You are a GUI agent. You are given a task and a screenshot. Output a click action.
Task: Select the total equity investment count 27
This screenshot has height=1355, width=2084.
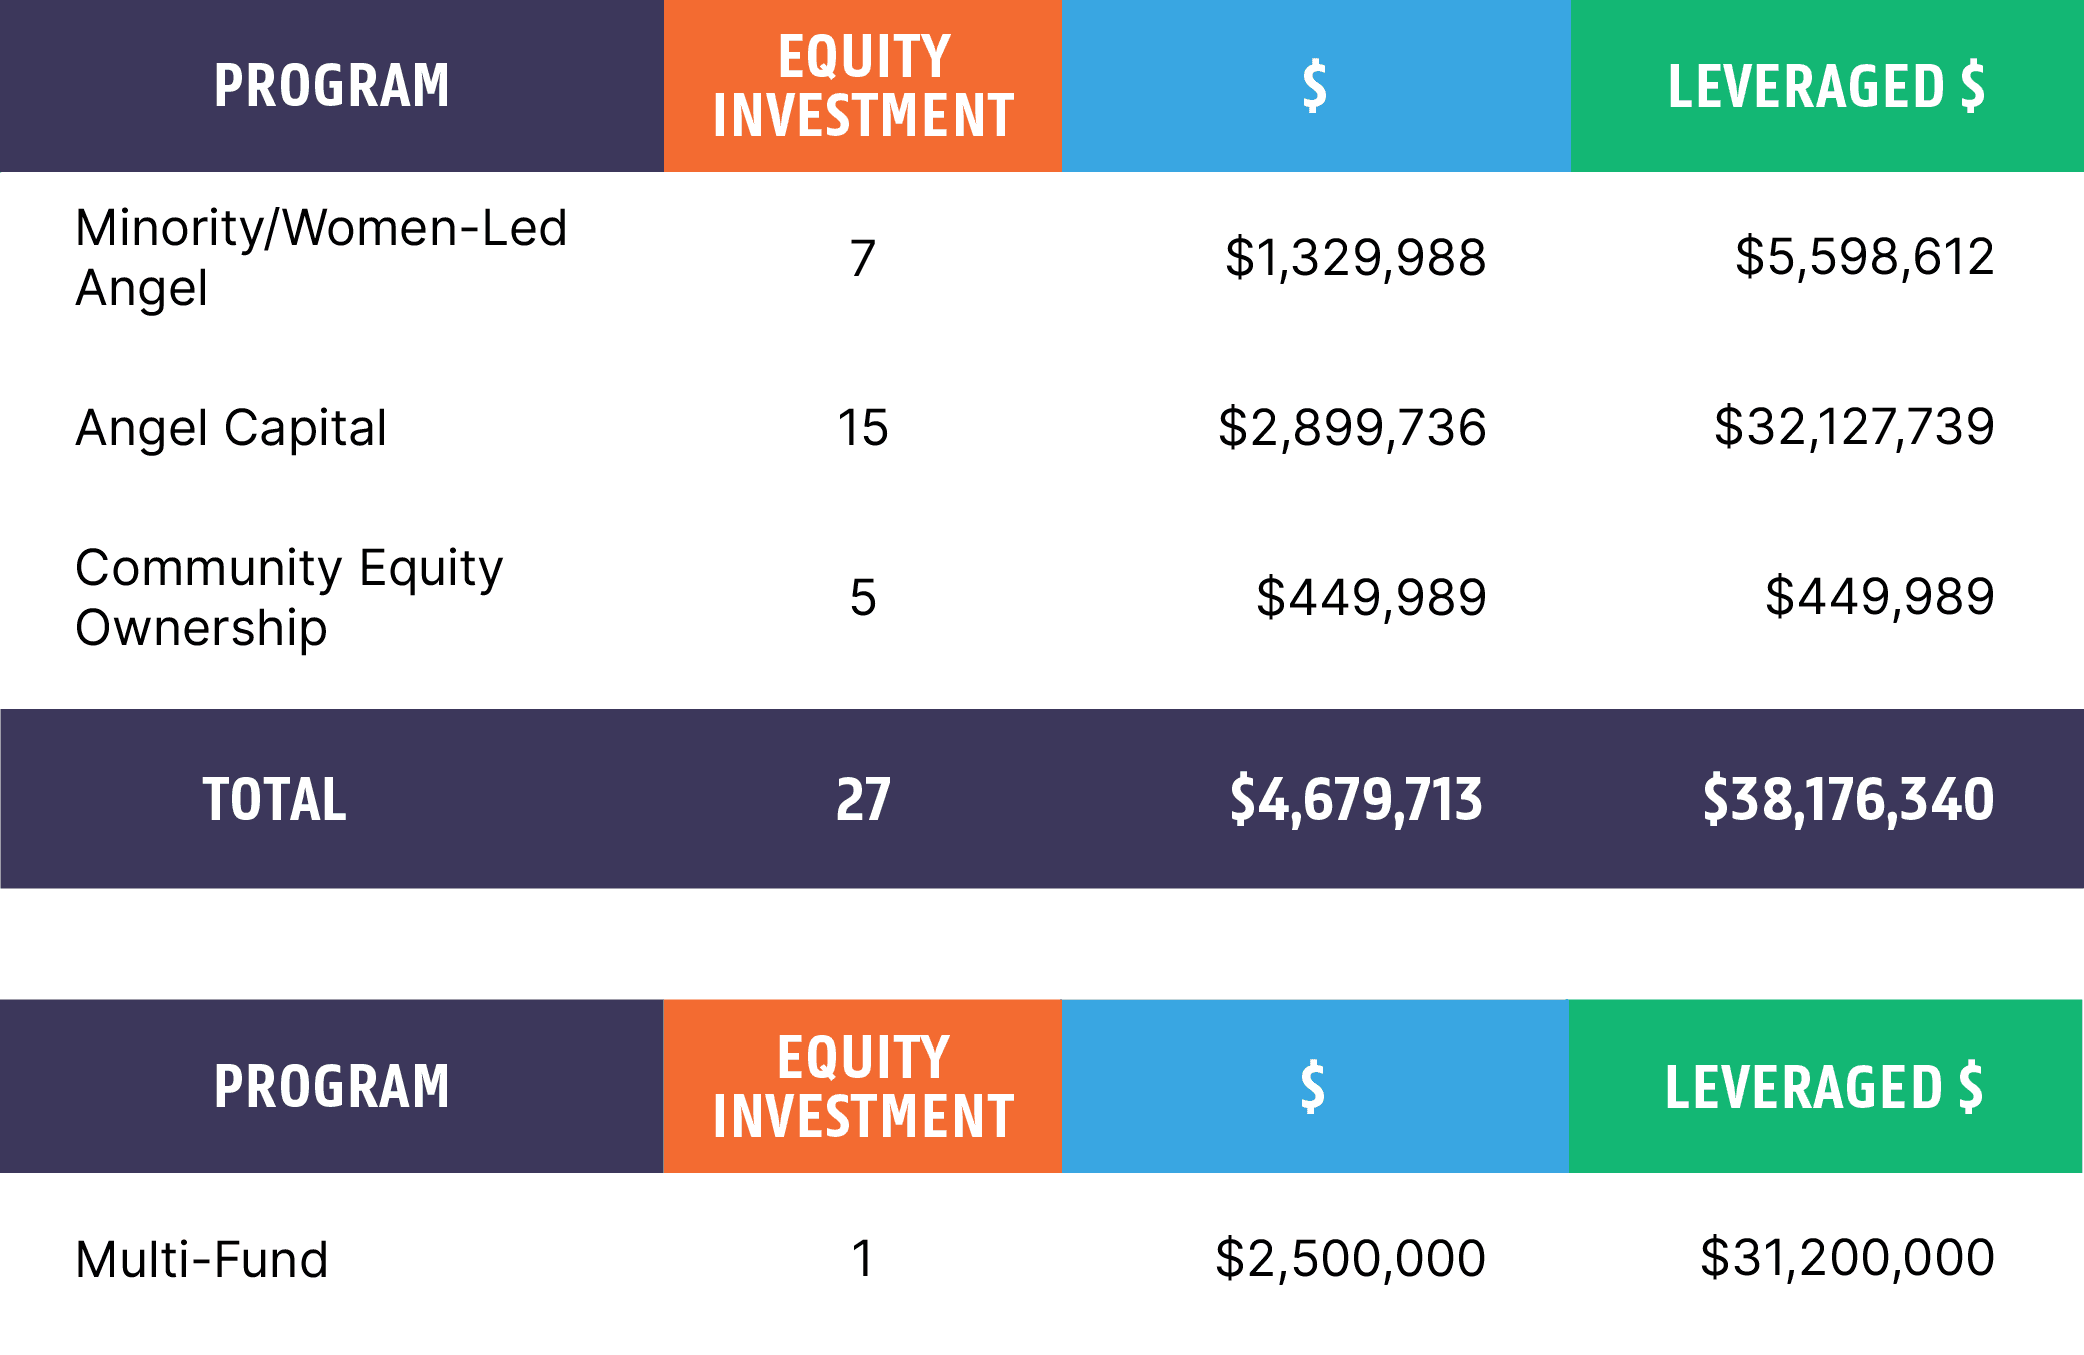point(863,799)
